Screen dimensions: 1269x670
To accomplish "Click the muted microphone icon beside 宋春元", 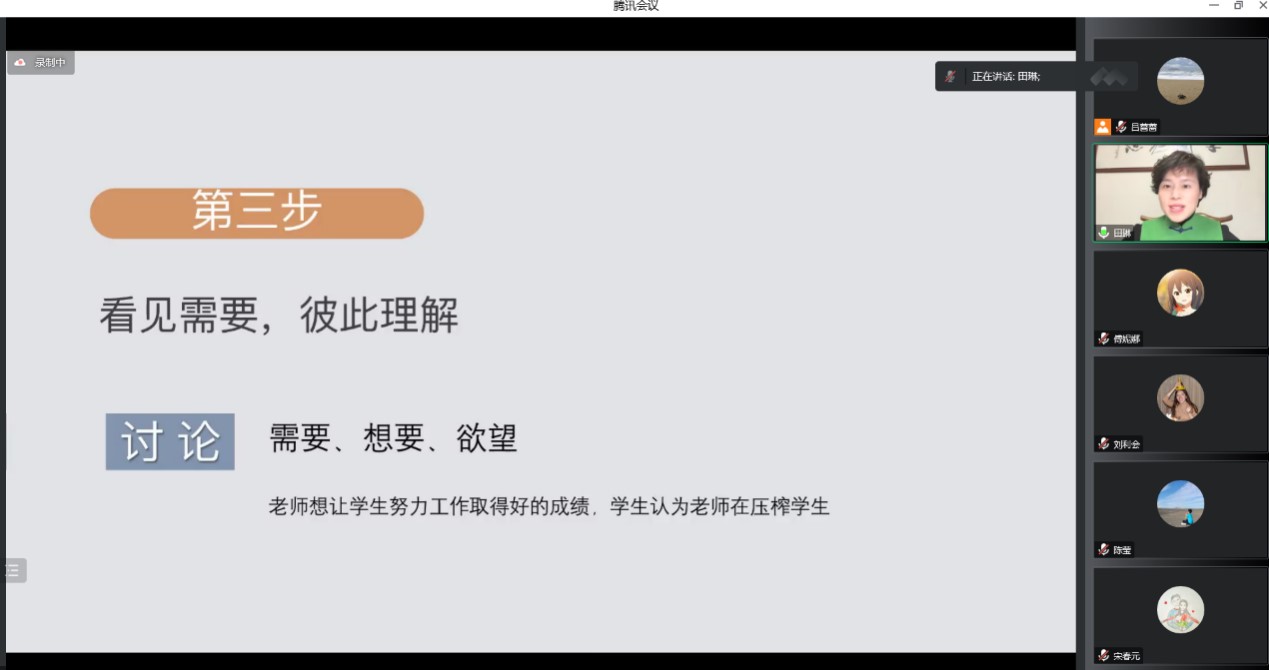I will 1104,656.
